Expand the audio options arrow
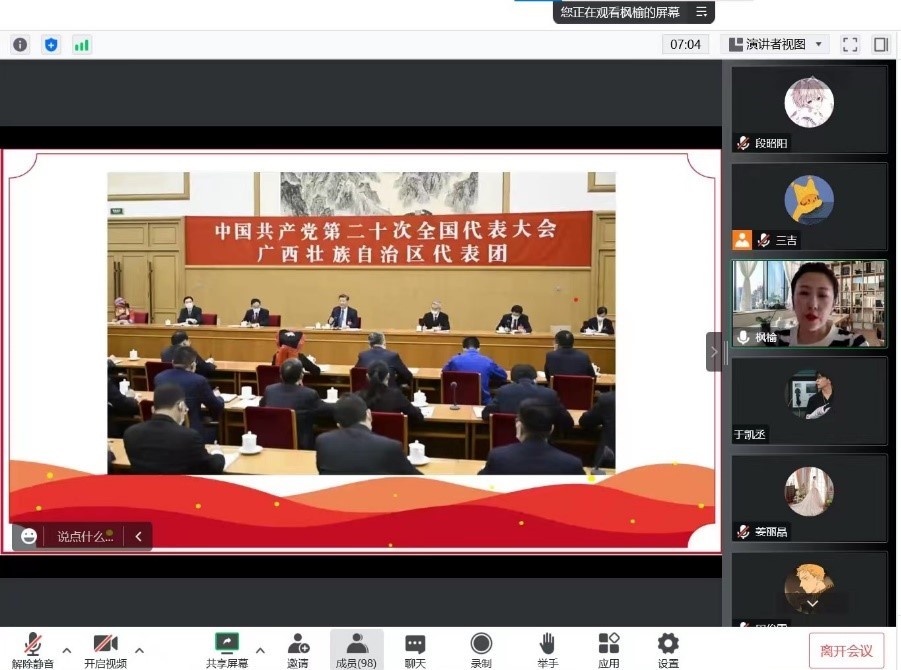 click(x=67, y=650)
